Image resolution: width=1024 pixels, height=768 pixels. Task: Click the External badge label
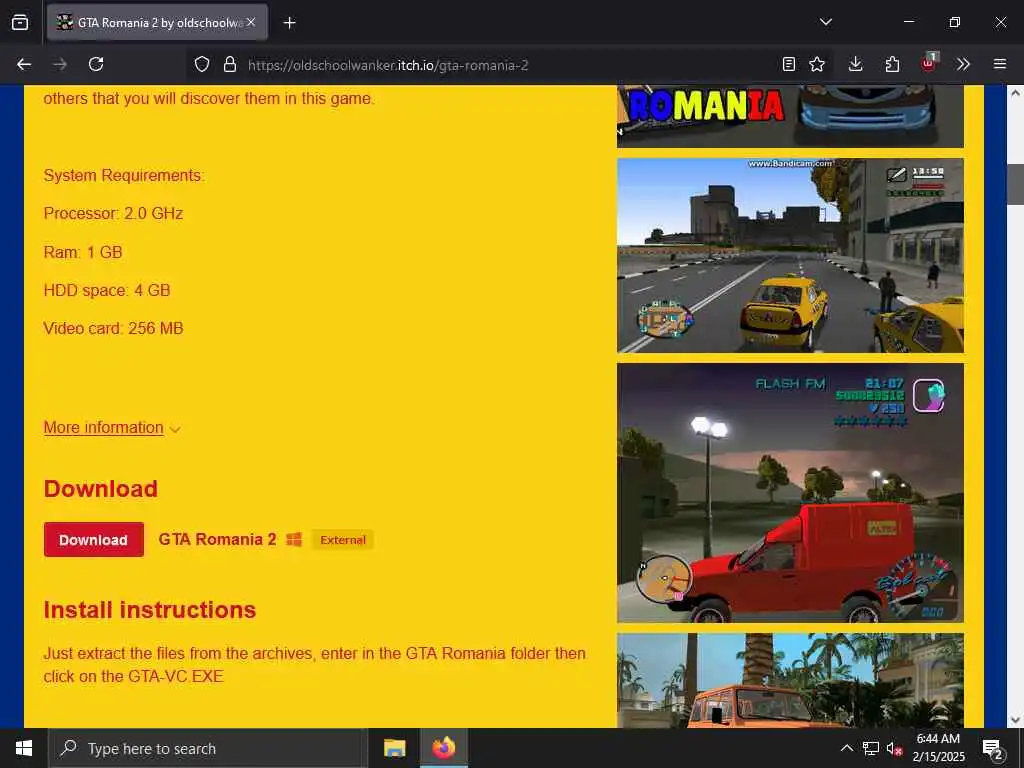[342, 540]
